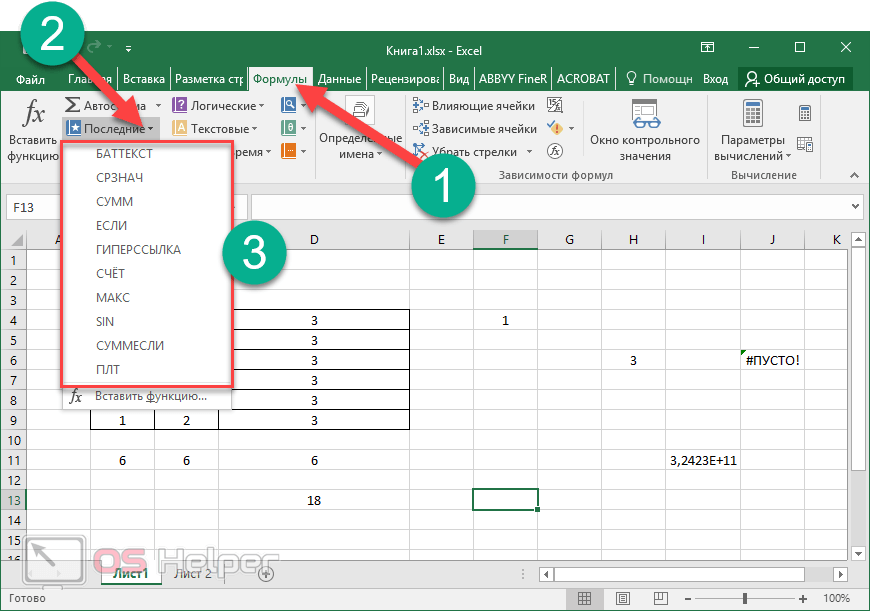870x611 pixels.
Task: Collapse the ribbon with the caret
Action: [854, 175]
